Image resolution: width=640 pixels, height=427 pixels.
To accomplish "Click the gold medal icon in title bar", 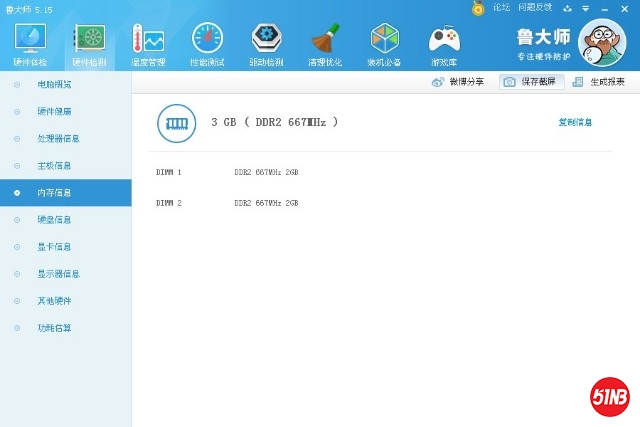I will (478, 8).
